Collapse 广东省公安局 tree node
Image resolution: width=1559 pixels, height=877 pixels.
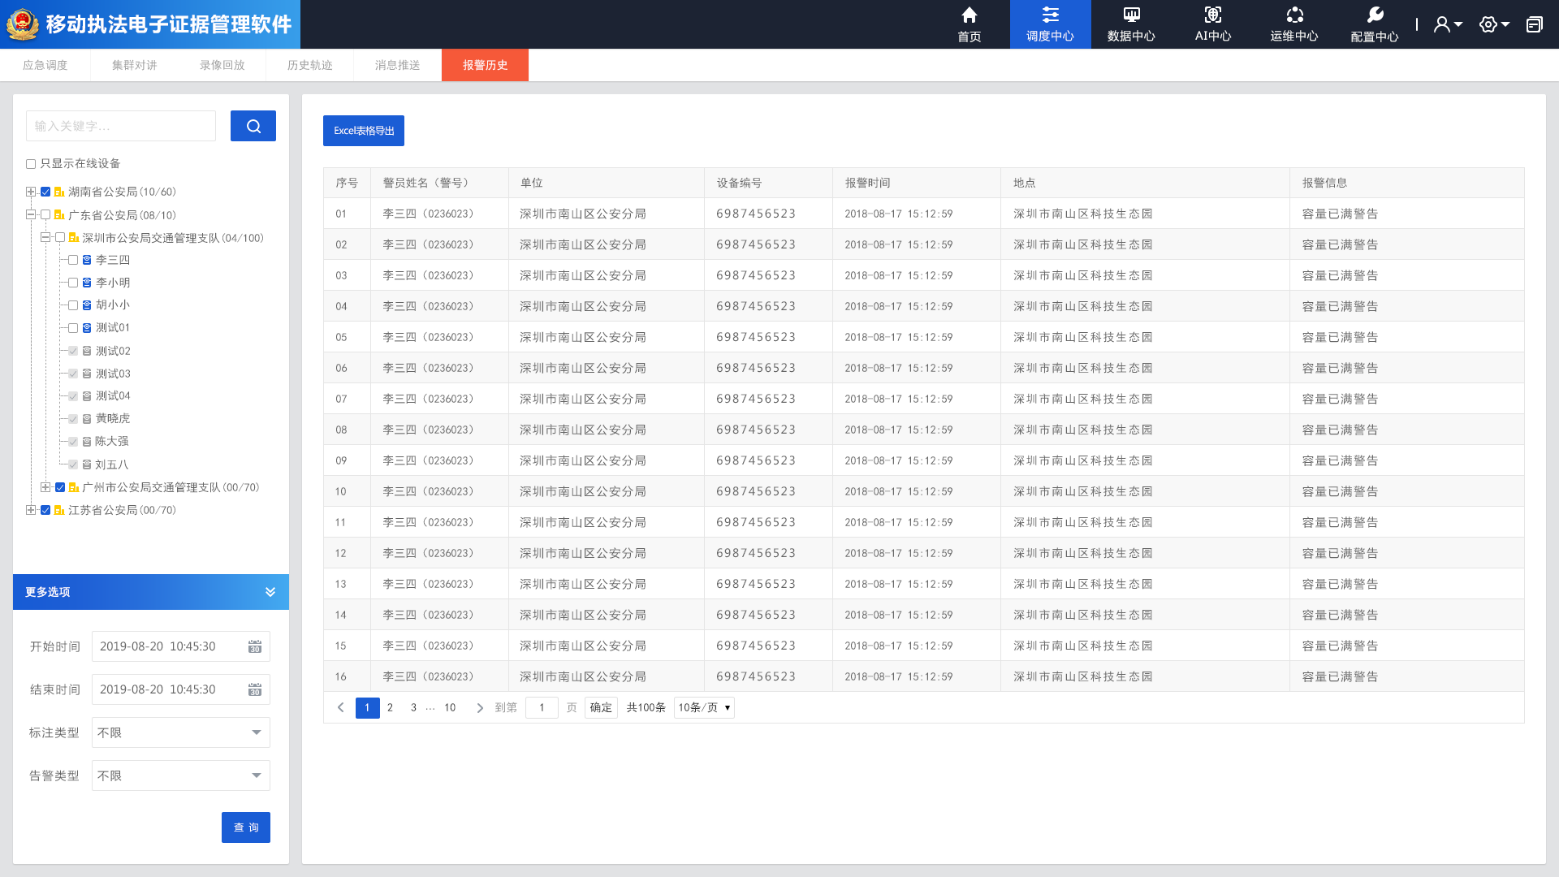point(31,215)
